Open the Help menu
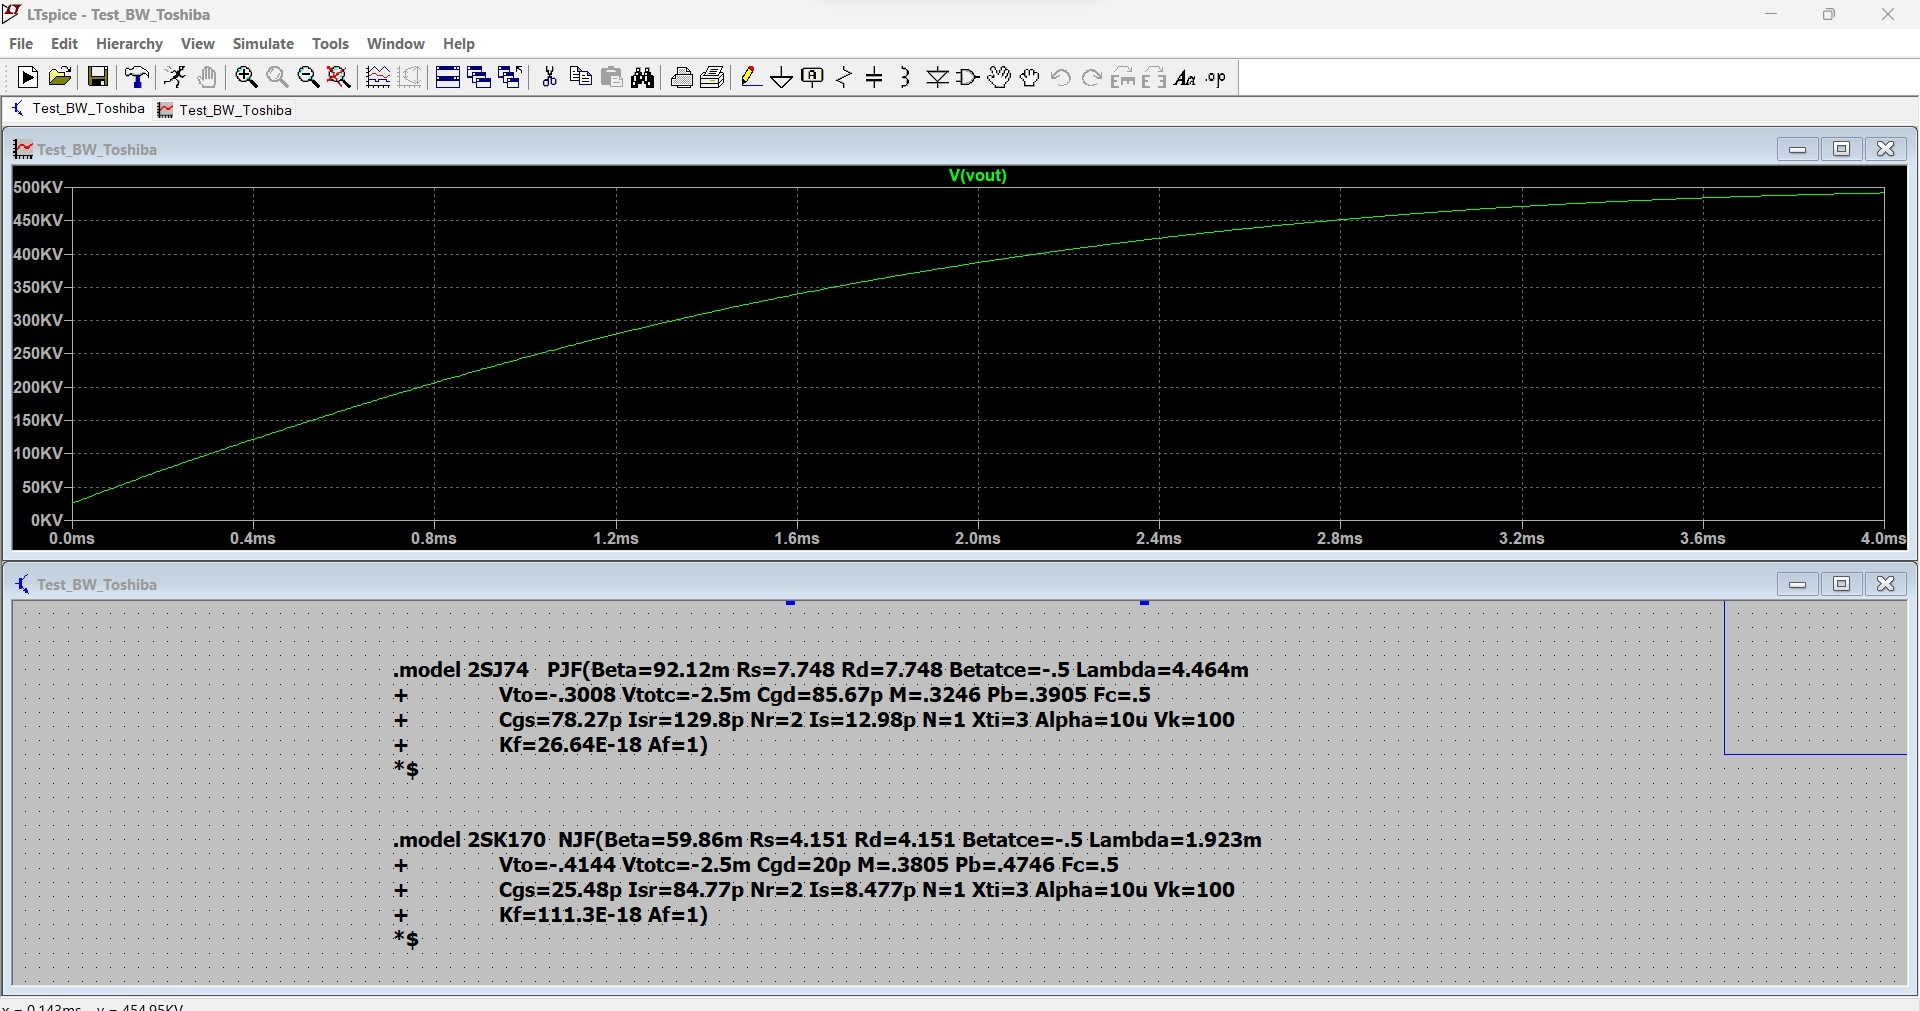 coord(458,44)
